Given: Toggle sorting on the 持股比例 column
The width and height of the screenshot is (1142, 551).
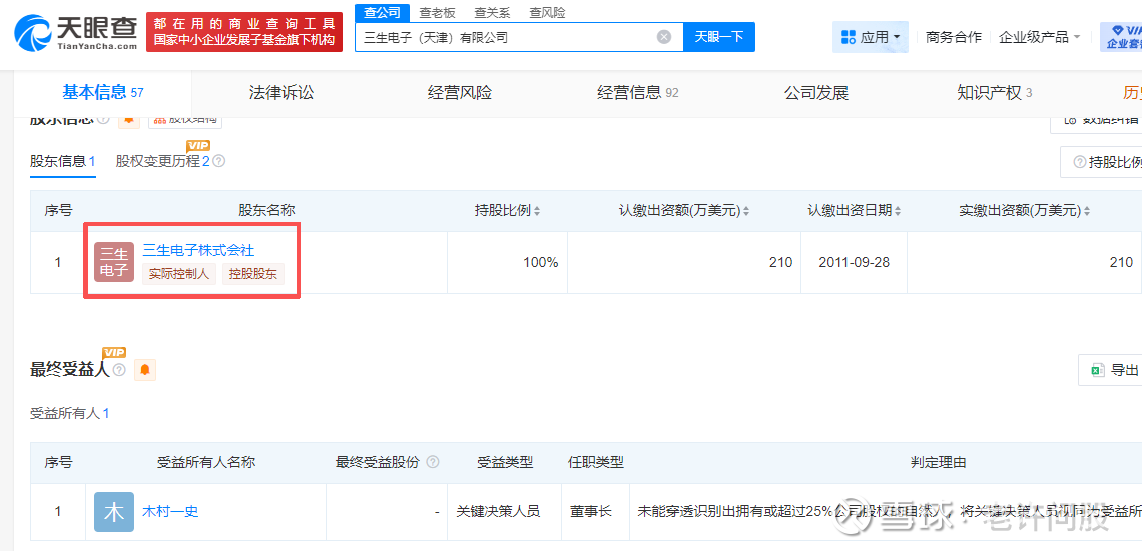Looking at the screenshot, I should click(x=536, y=211).
